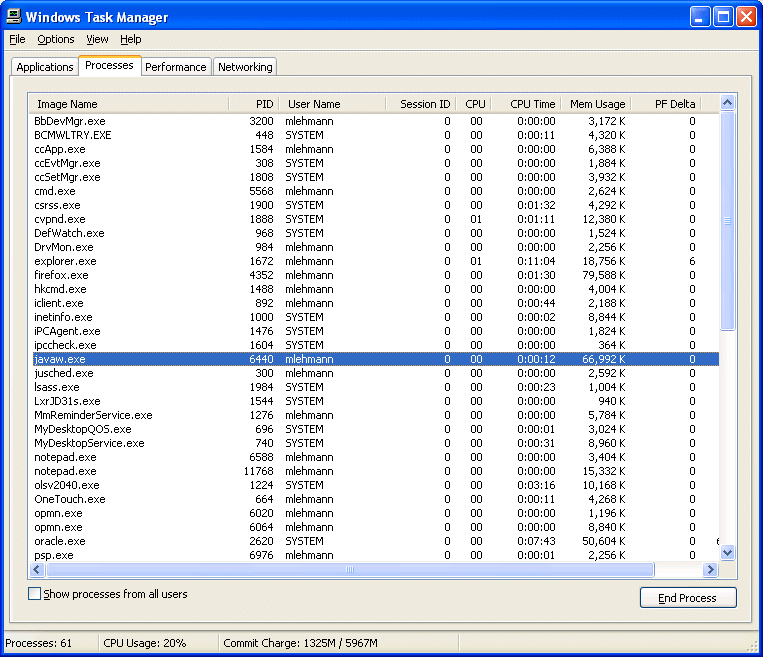Sort by User Name column header
763x657 pixels.
pos(333,104)
